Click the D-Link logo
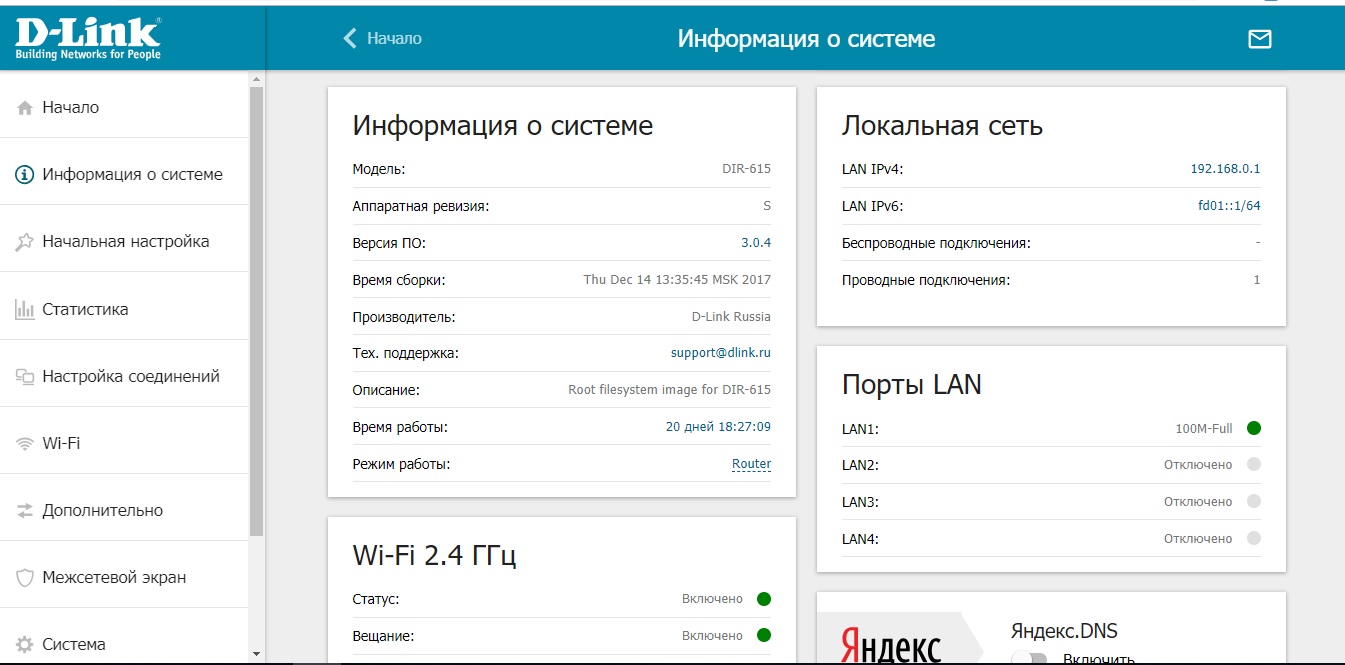This screenshot has width=1345, height=665. click(88, 37)
